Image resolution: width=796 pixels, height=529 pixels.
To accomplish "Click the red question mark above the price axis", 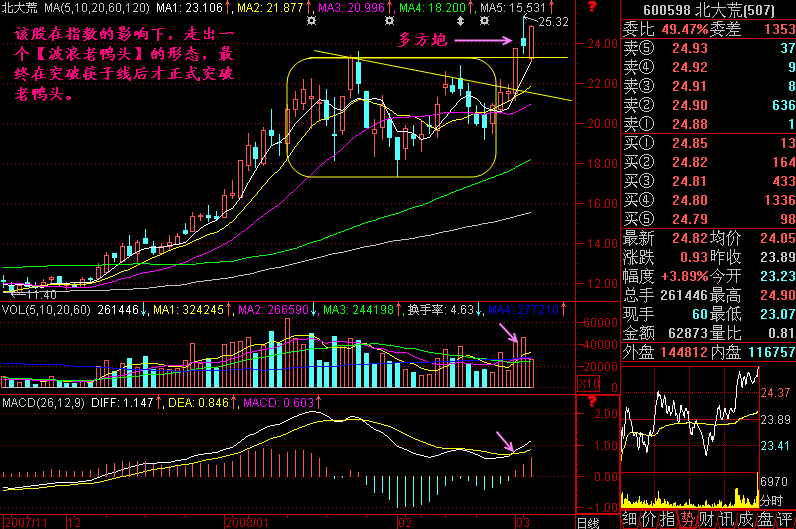I will tap(593, 8).
